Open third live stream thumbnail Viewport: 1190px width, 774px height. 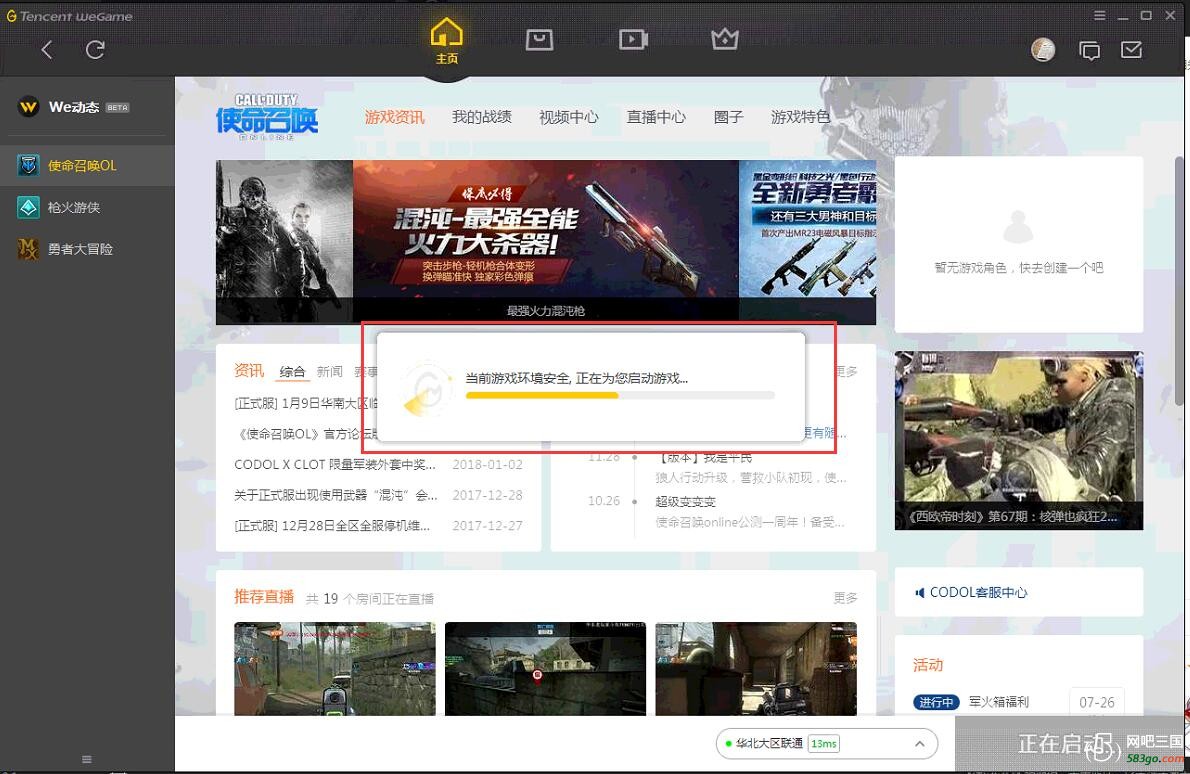pyautogui.click(x=756, y=669)
